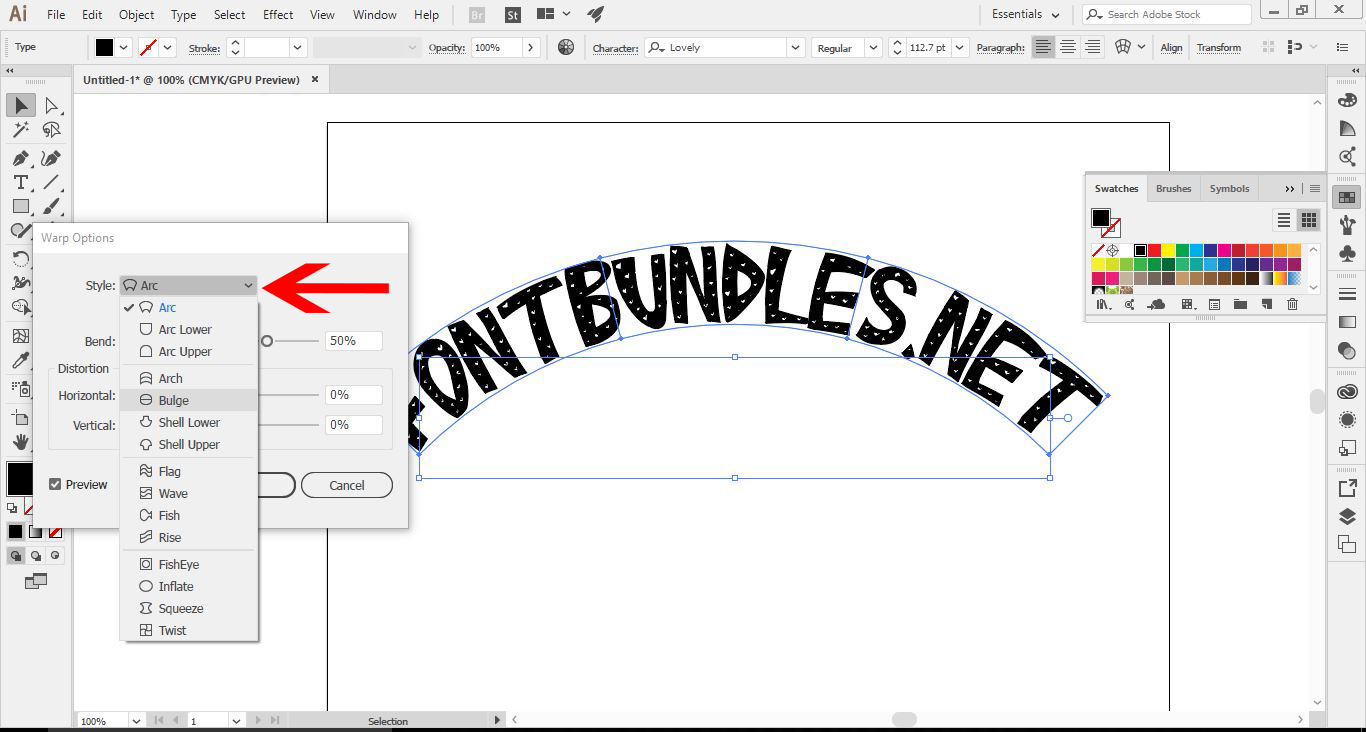Viewport: 1366px width, 732px height.
Task: Select the Type tool
Action: coord(21,182)
